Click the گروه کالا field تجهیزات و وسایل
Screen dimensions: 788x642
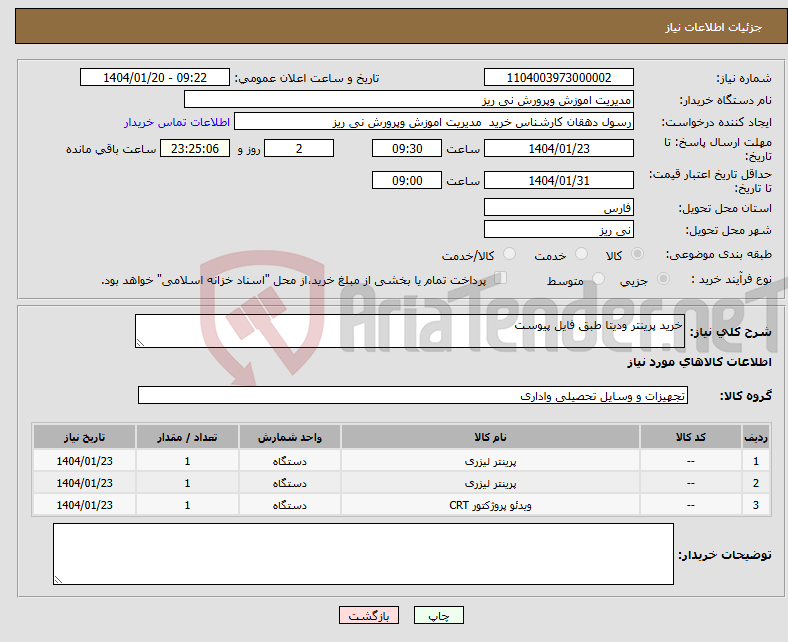(x=413, y=395)
